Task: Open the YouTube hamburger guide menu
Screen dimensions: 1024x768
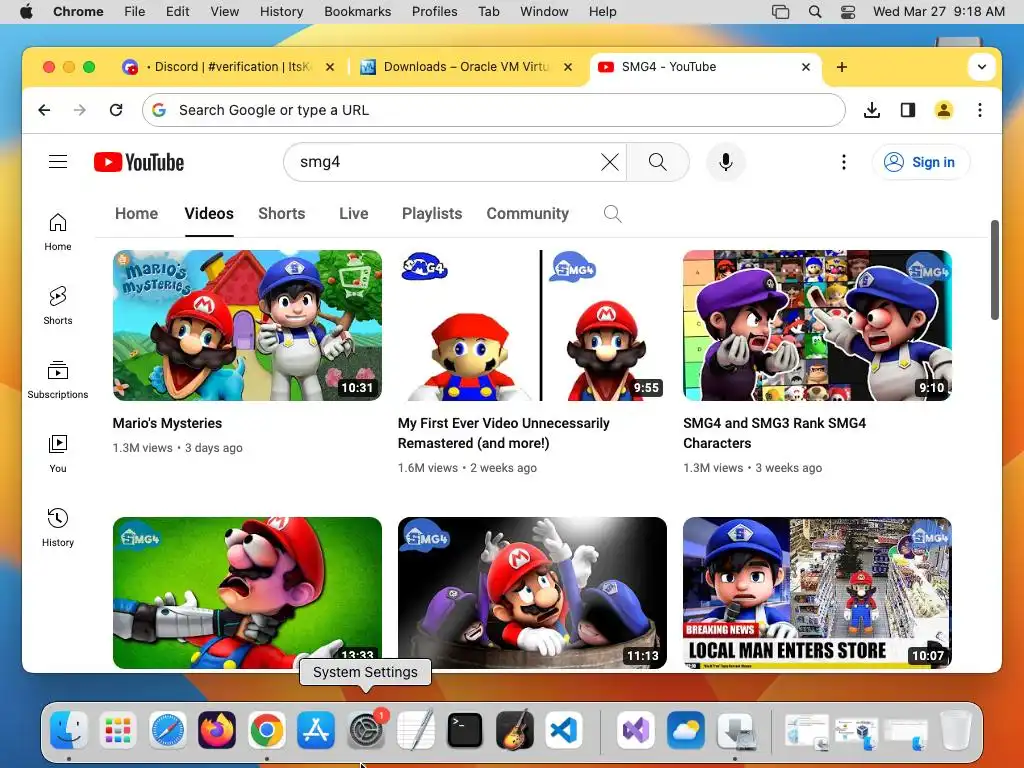Action: coord(58,161)
